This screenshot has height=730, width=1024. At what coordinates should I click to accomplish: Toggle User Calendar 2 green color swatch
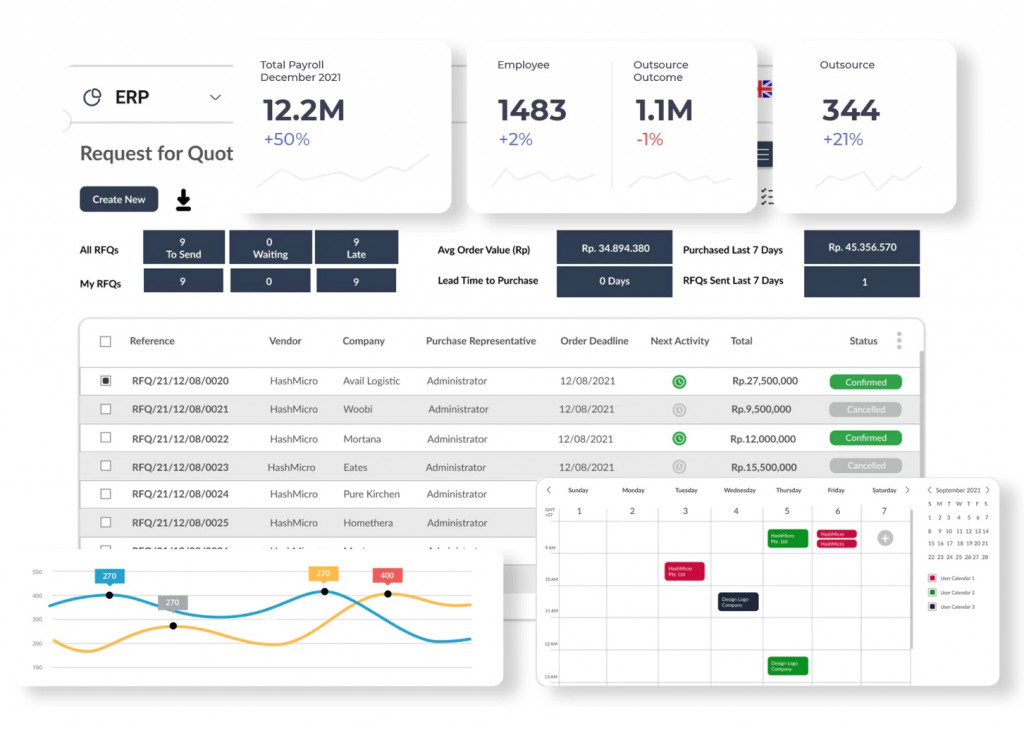tap(933, 593)
